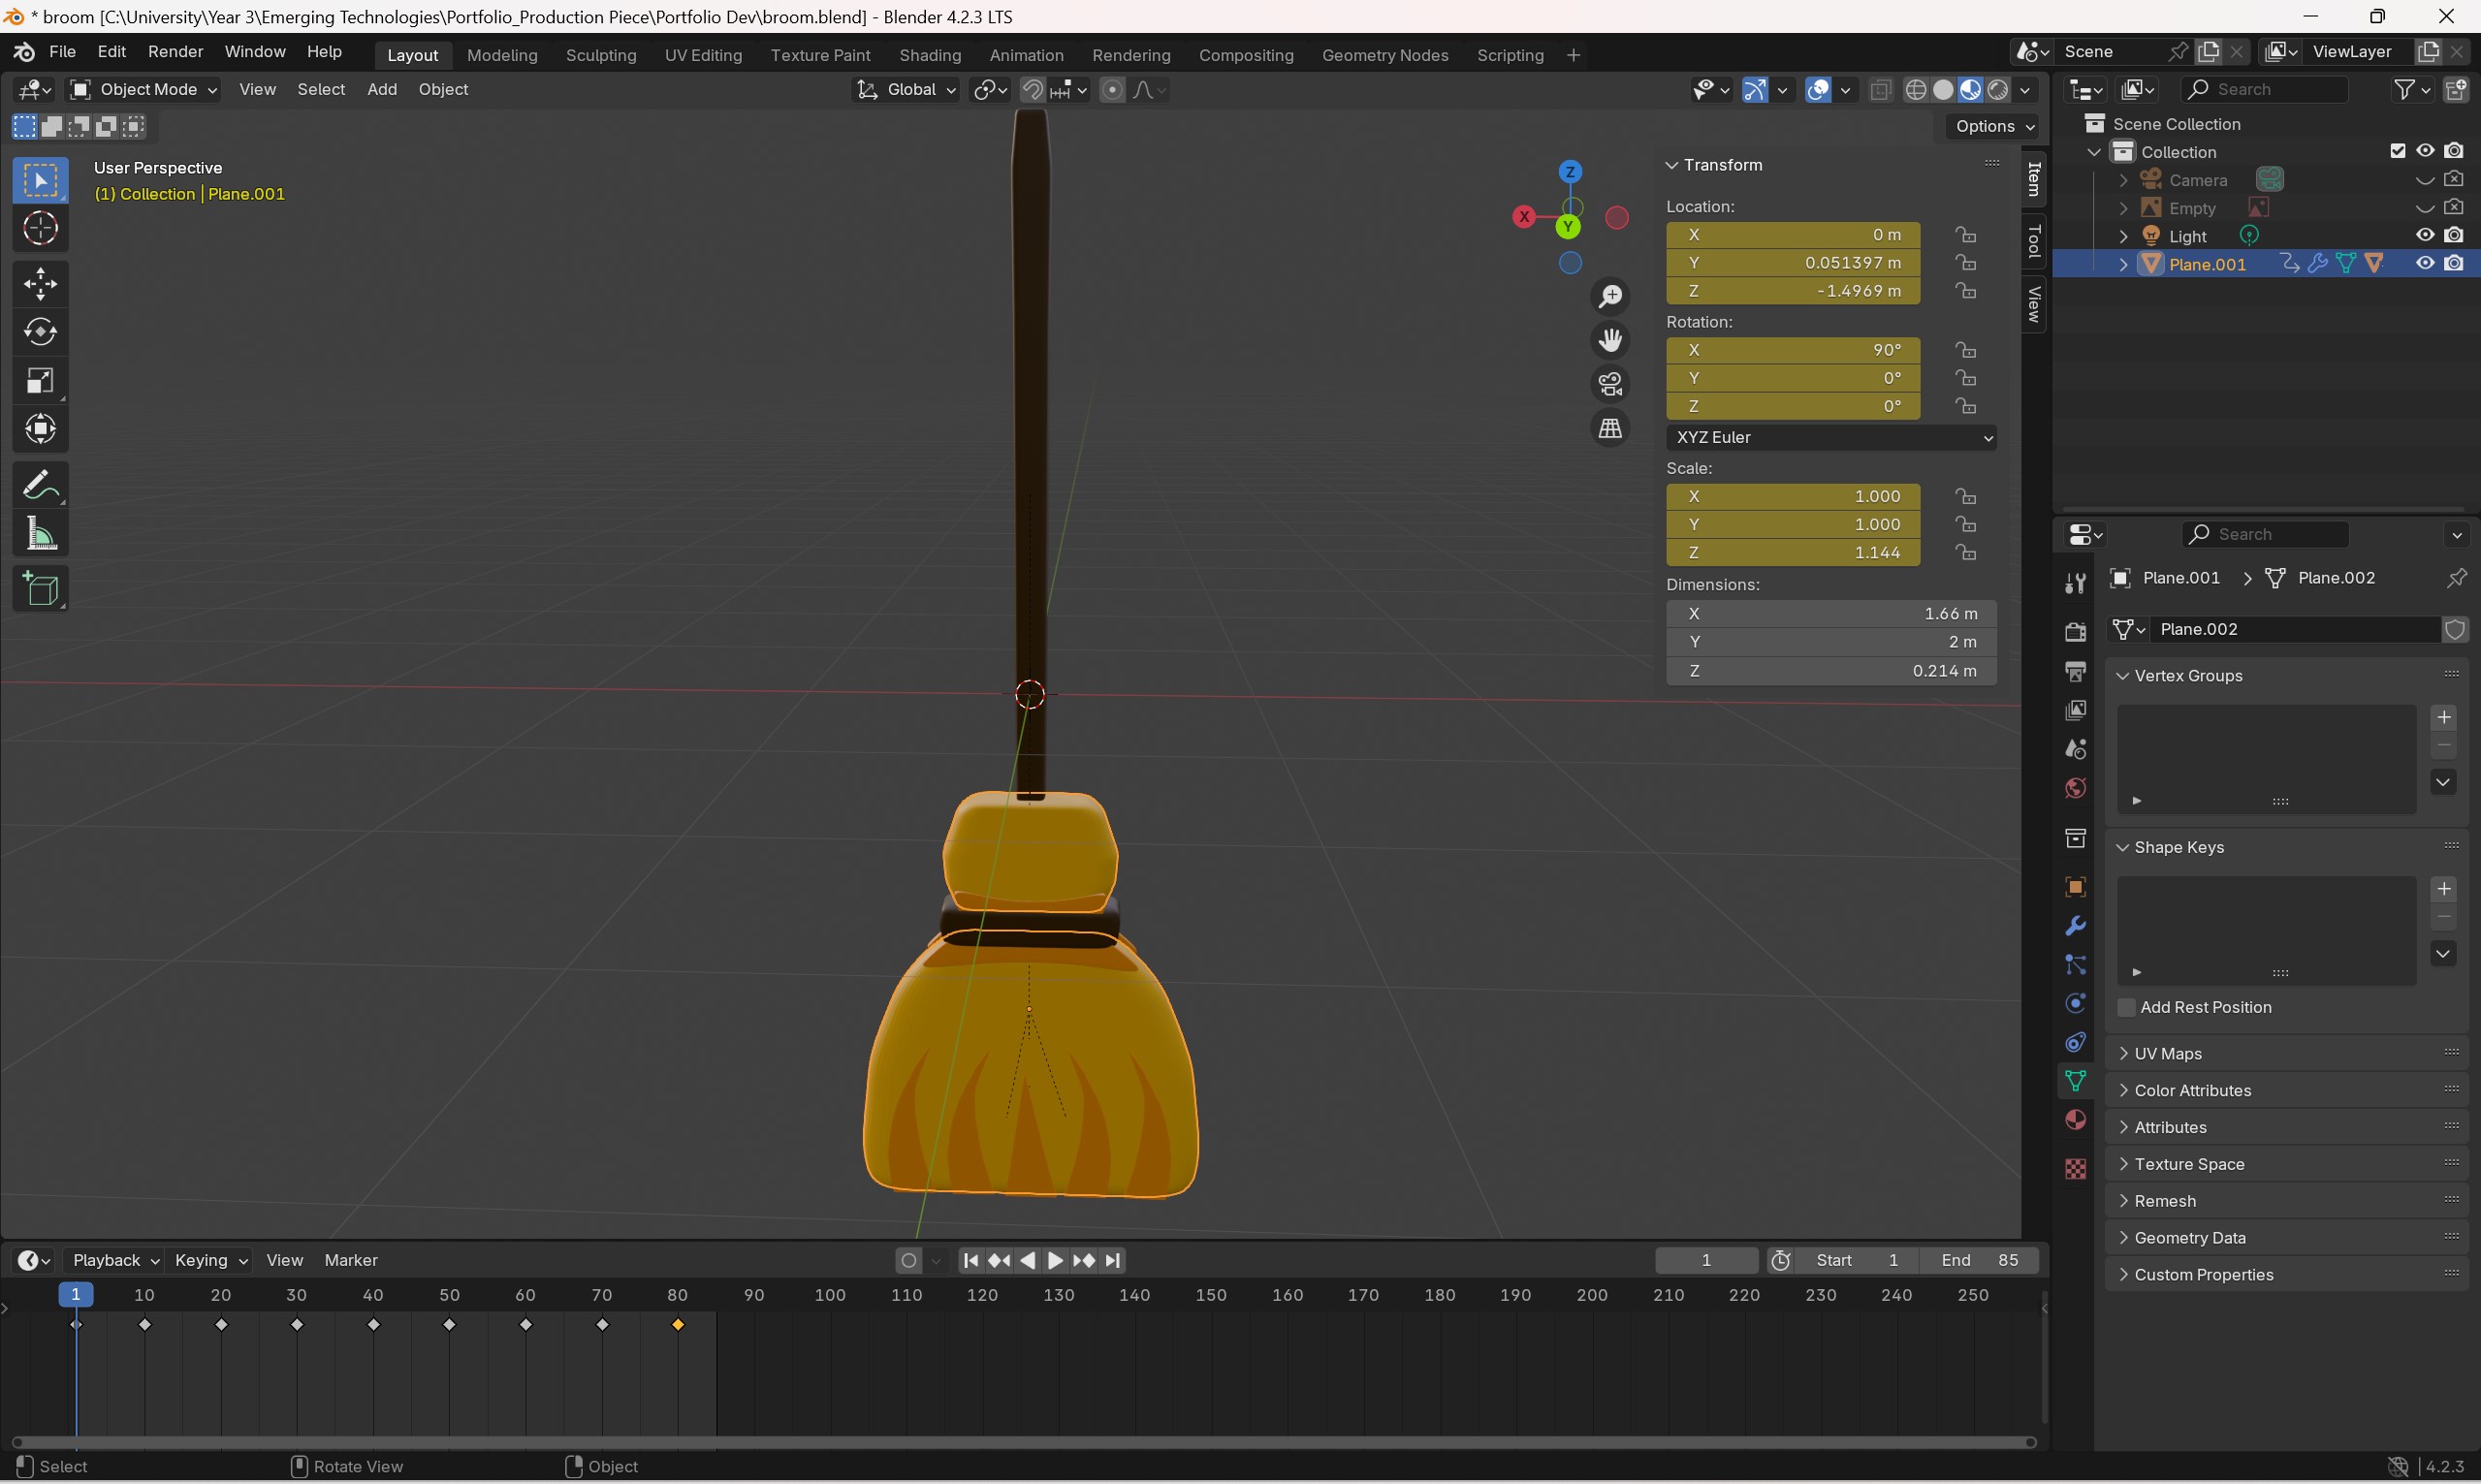Open Physics properties tab
2481x1484 pixels.
(x=2075, y=1003)
